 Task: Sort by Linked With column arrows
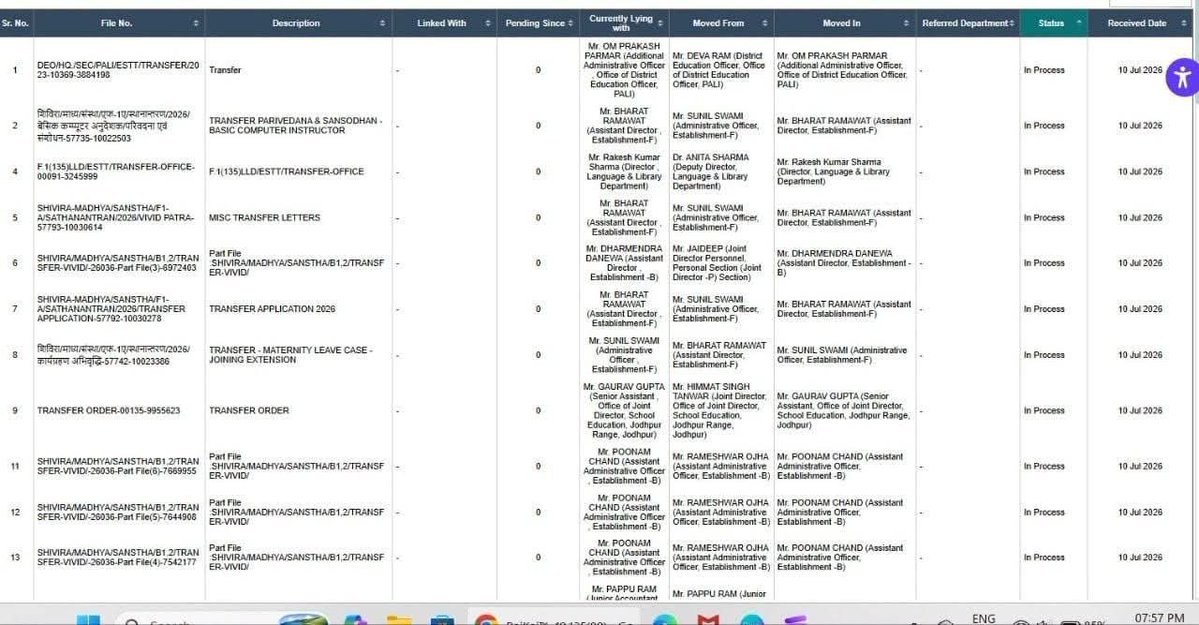tap(488, 24)
